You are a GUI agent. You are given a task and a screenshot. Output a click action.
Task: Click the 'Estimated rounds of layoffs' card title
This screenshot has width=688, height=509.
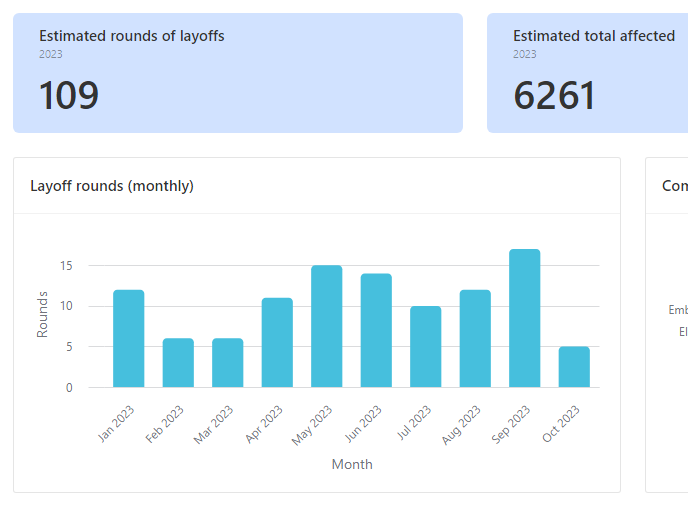click(x=131, y=36)
